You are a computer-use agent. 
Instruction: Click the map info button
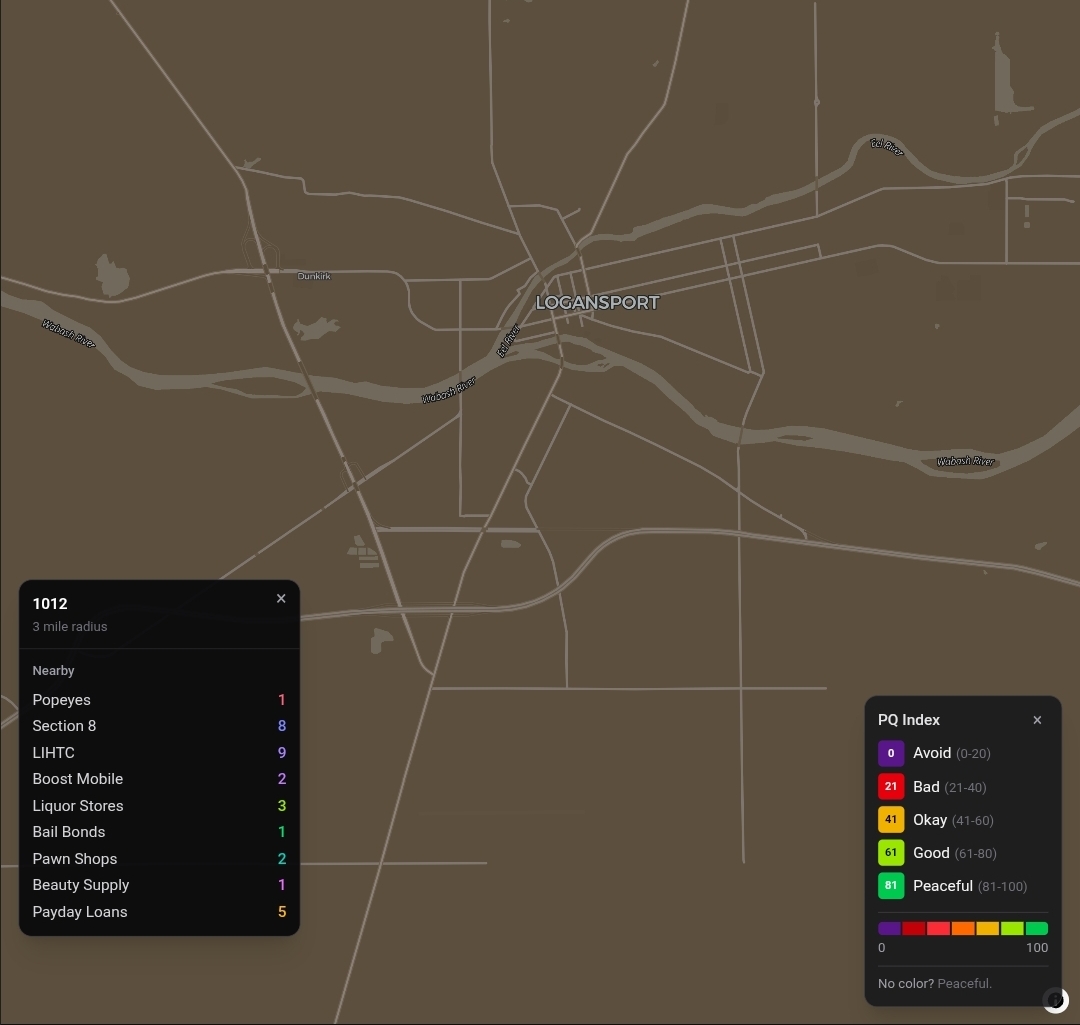coord(1055,1000)
